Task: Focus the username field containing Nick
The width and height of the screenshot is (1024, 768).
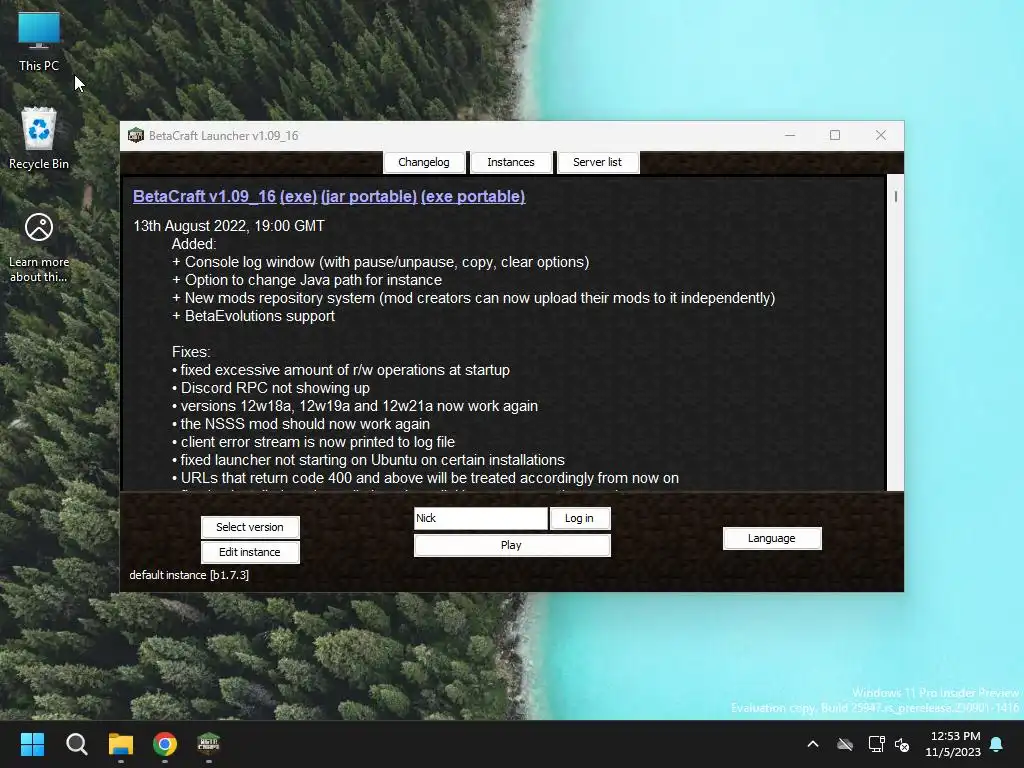Action: [481, 518]
